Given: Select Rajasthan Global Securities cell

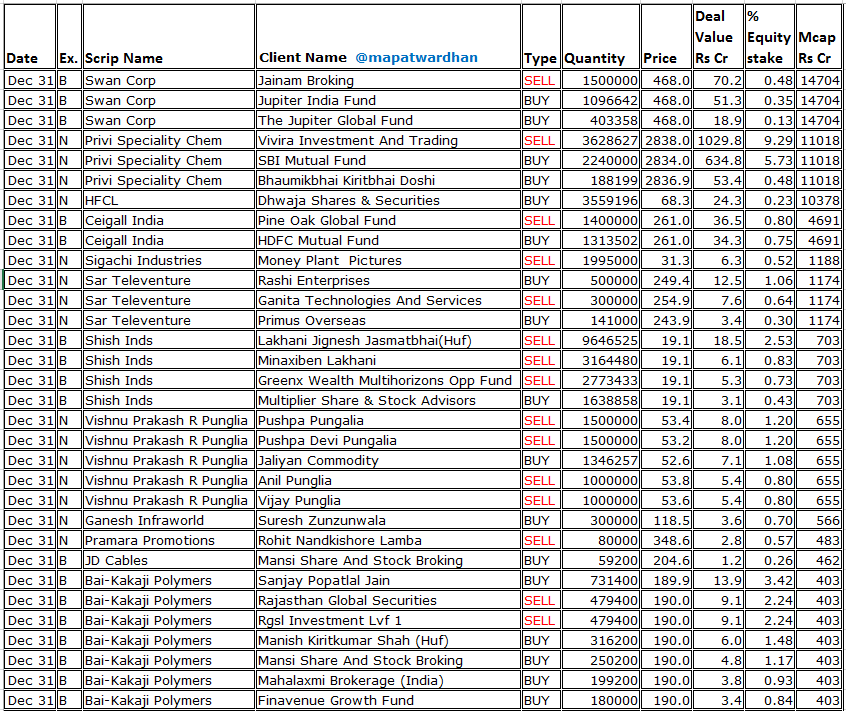Looking at the screenshot, I should (388, 600).
